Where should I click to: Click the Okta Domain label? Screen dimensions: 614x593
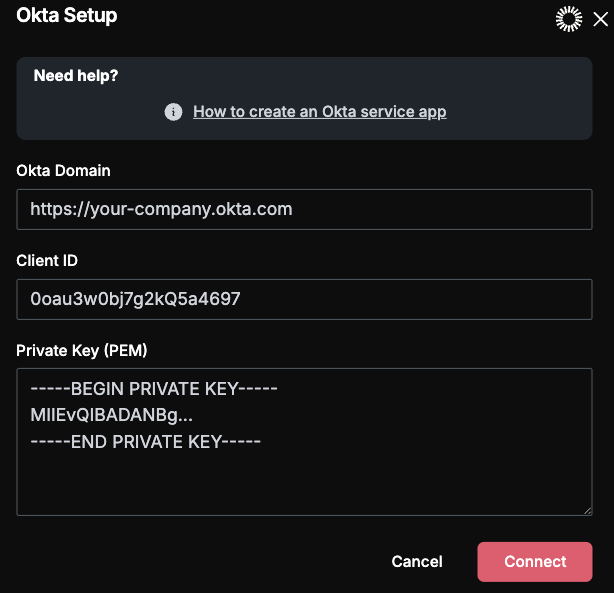click(x=63, y=171)
